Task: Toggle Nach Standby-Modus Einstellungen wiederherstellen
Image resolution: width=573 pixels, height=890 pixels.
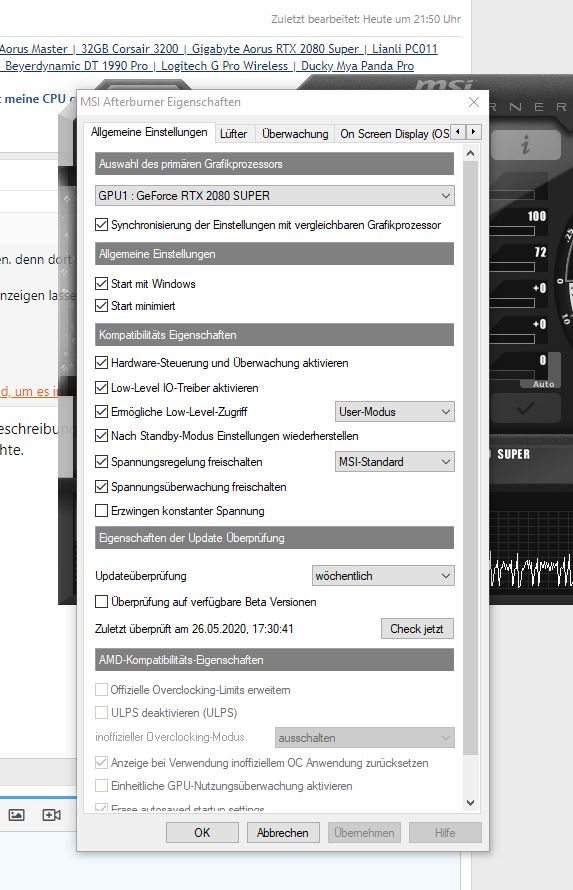Action: click(x=101, y=436)
